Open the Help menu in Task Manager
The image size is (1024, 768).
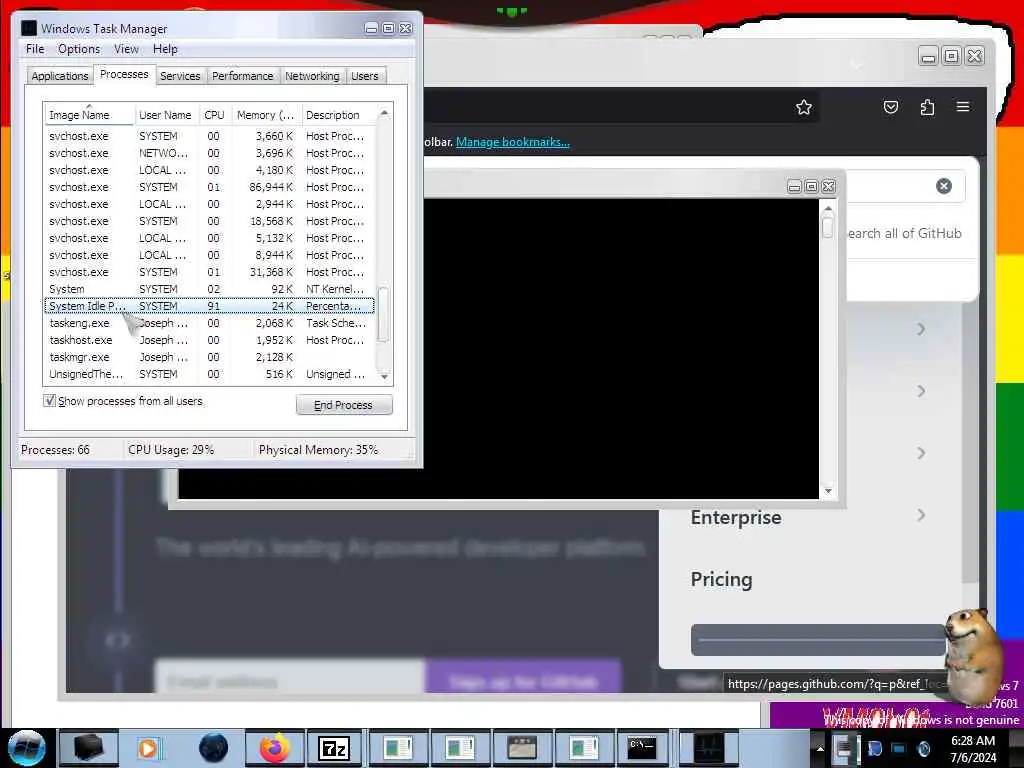[165, 49]
